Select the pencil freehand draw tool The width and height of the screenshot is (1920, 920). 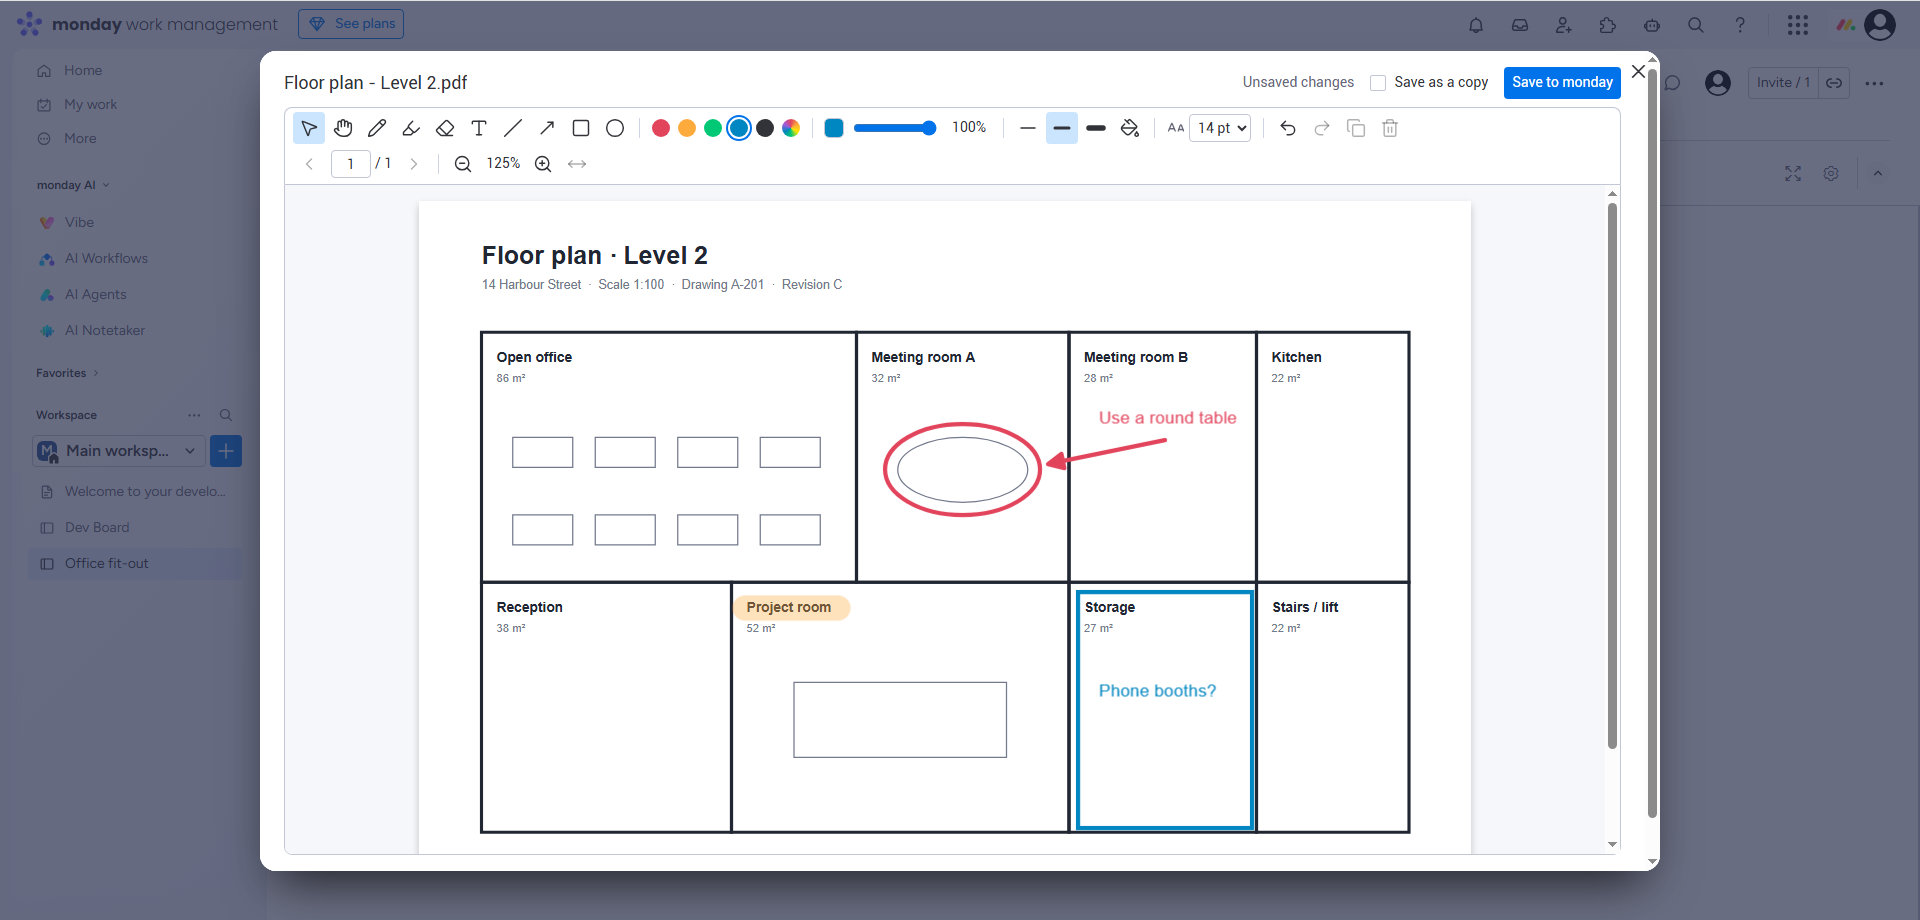(x=377, y=128)
